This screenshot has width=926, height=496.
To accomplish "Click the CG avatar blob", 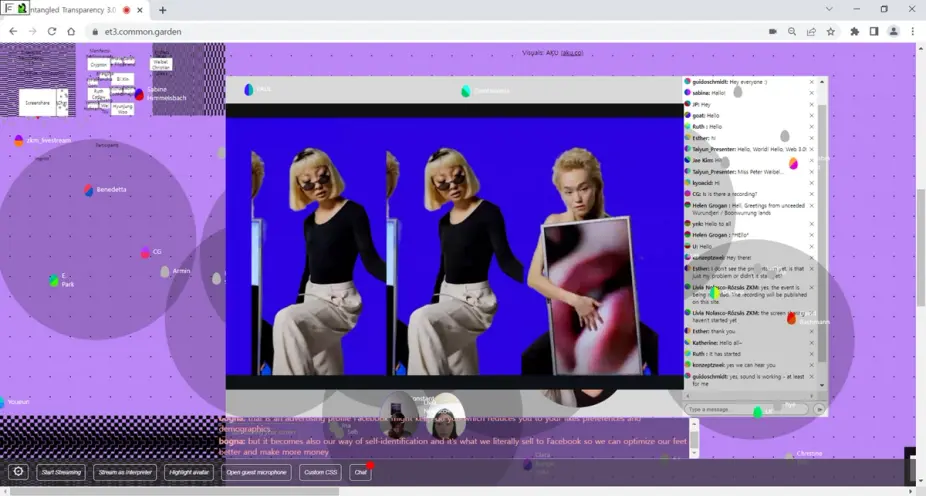I will (x=145, y=253).
